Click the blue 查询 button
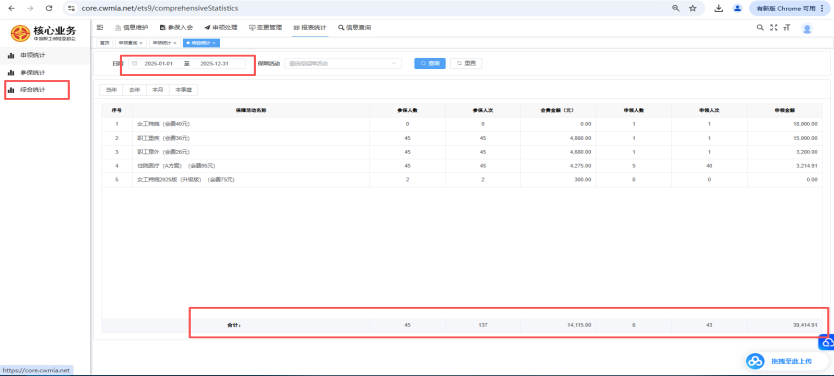This screenshot has height=376, width=834. click(430, 63)
